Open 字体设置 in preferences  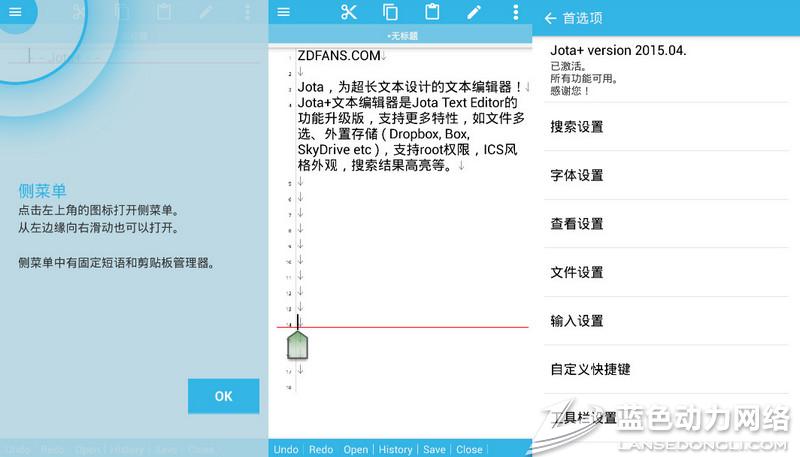[x=577, y=175]
